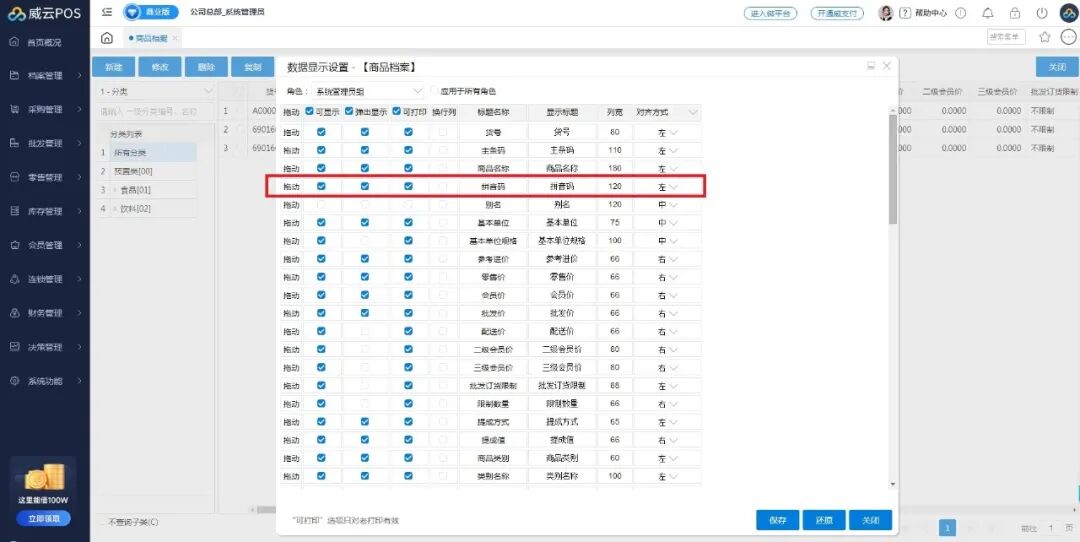Click the dialog's vertical scrollbar

point(893,170)
